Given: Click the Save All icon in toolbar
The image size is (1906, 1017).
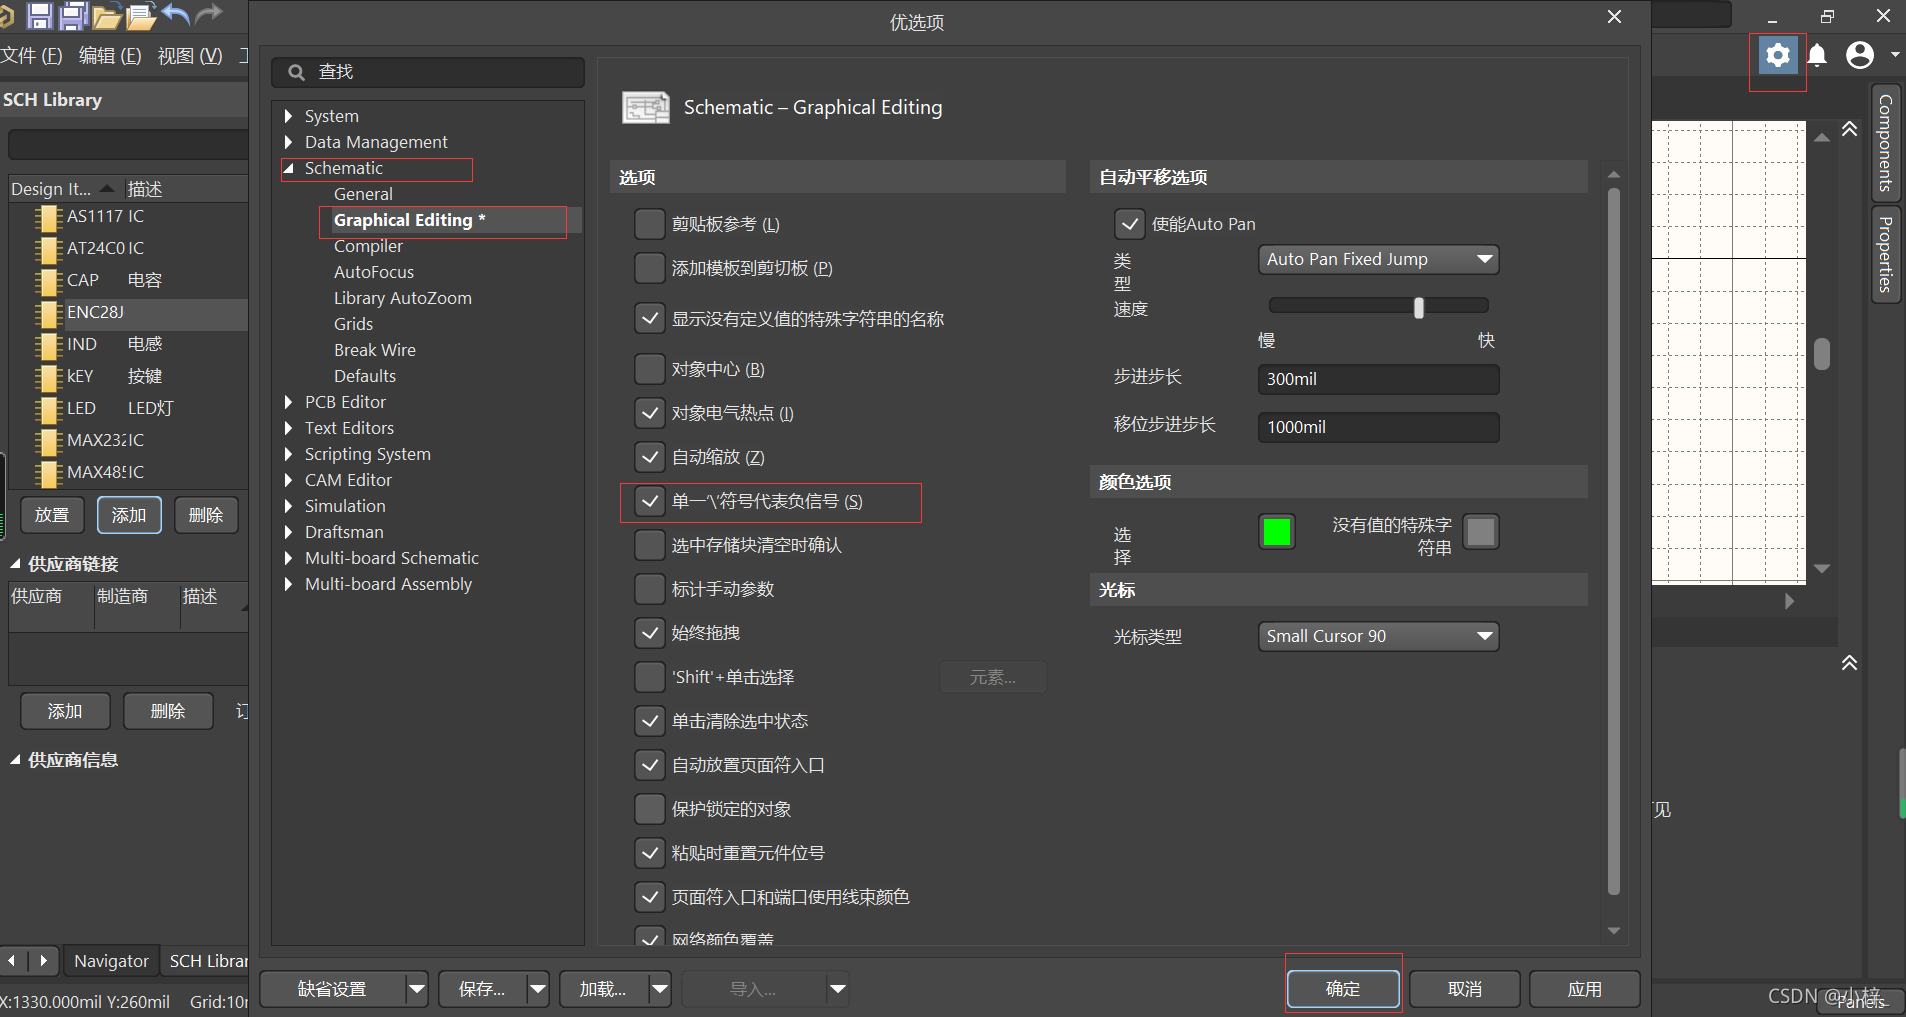Looking at the screenshot, I should [x=73, y=16].
